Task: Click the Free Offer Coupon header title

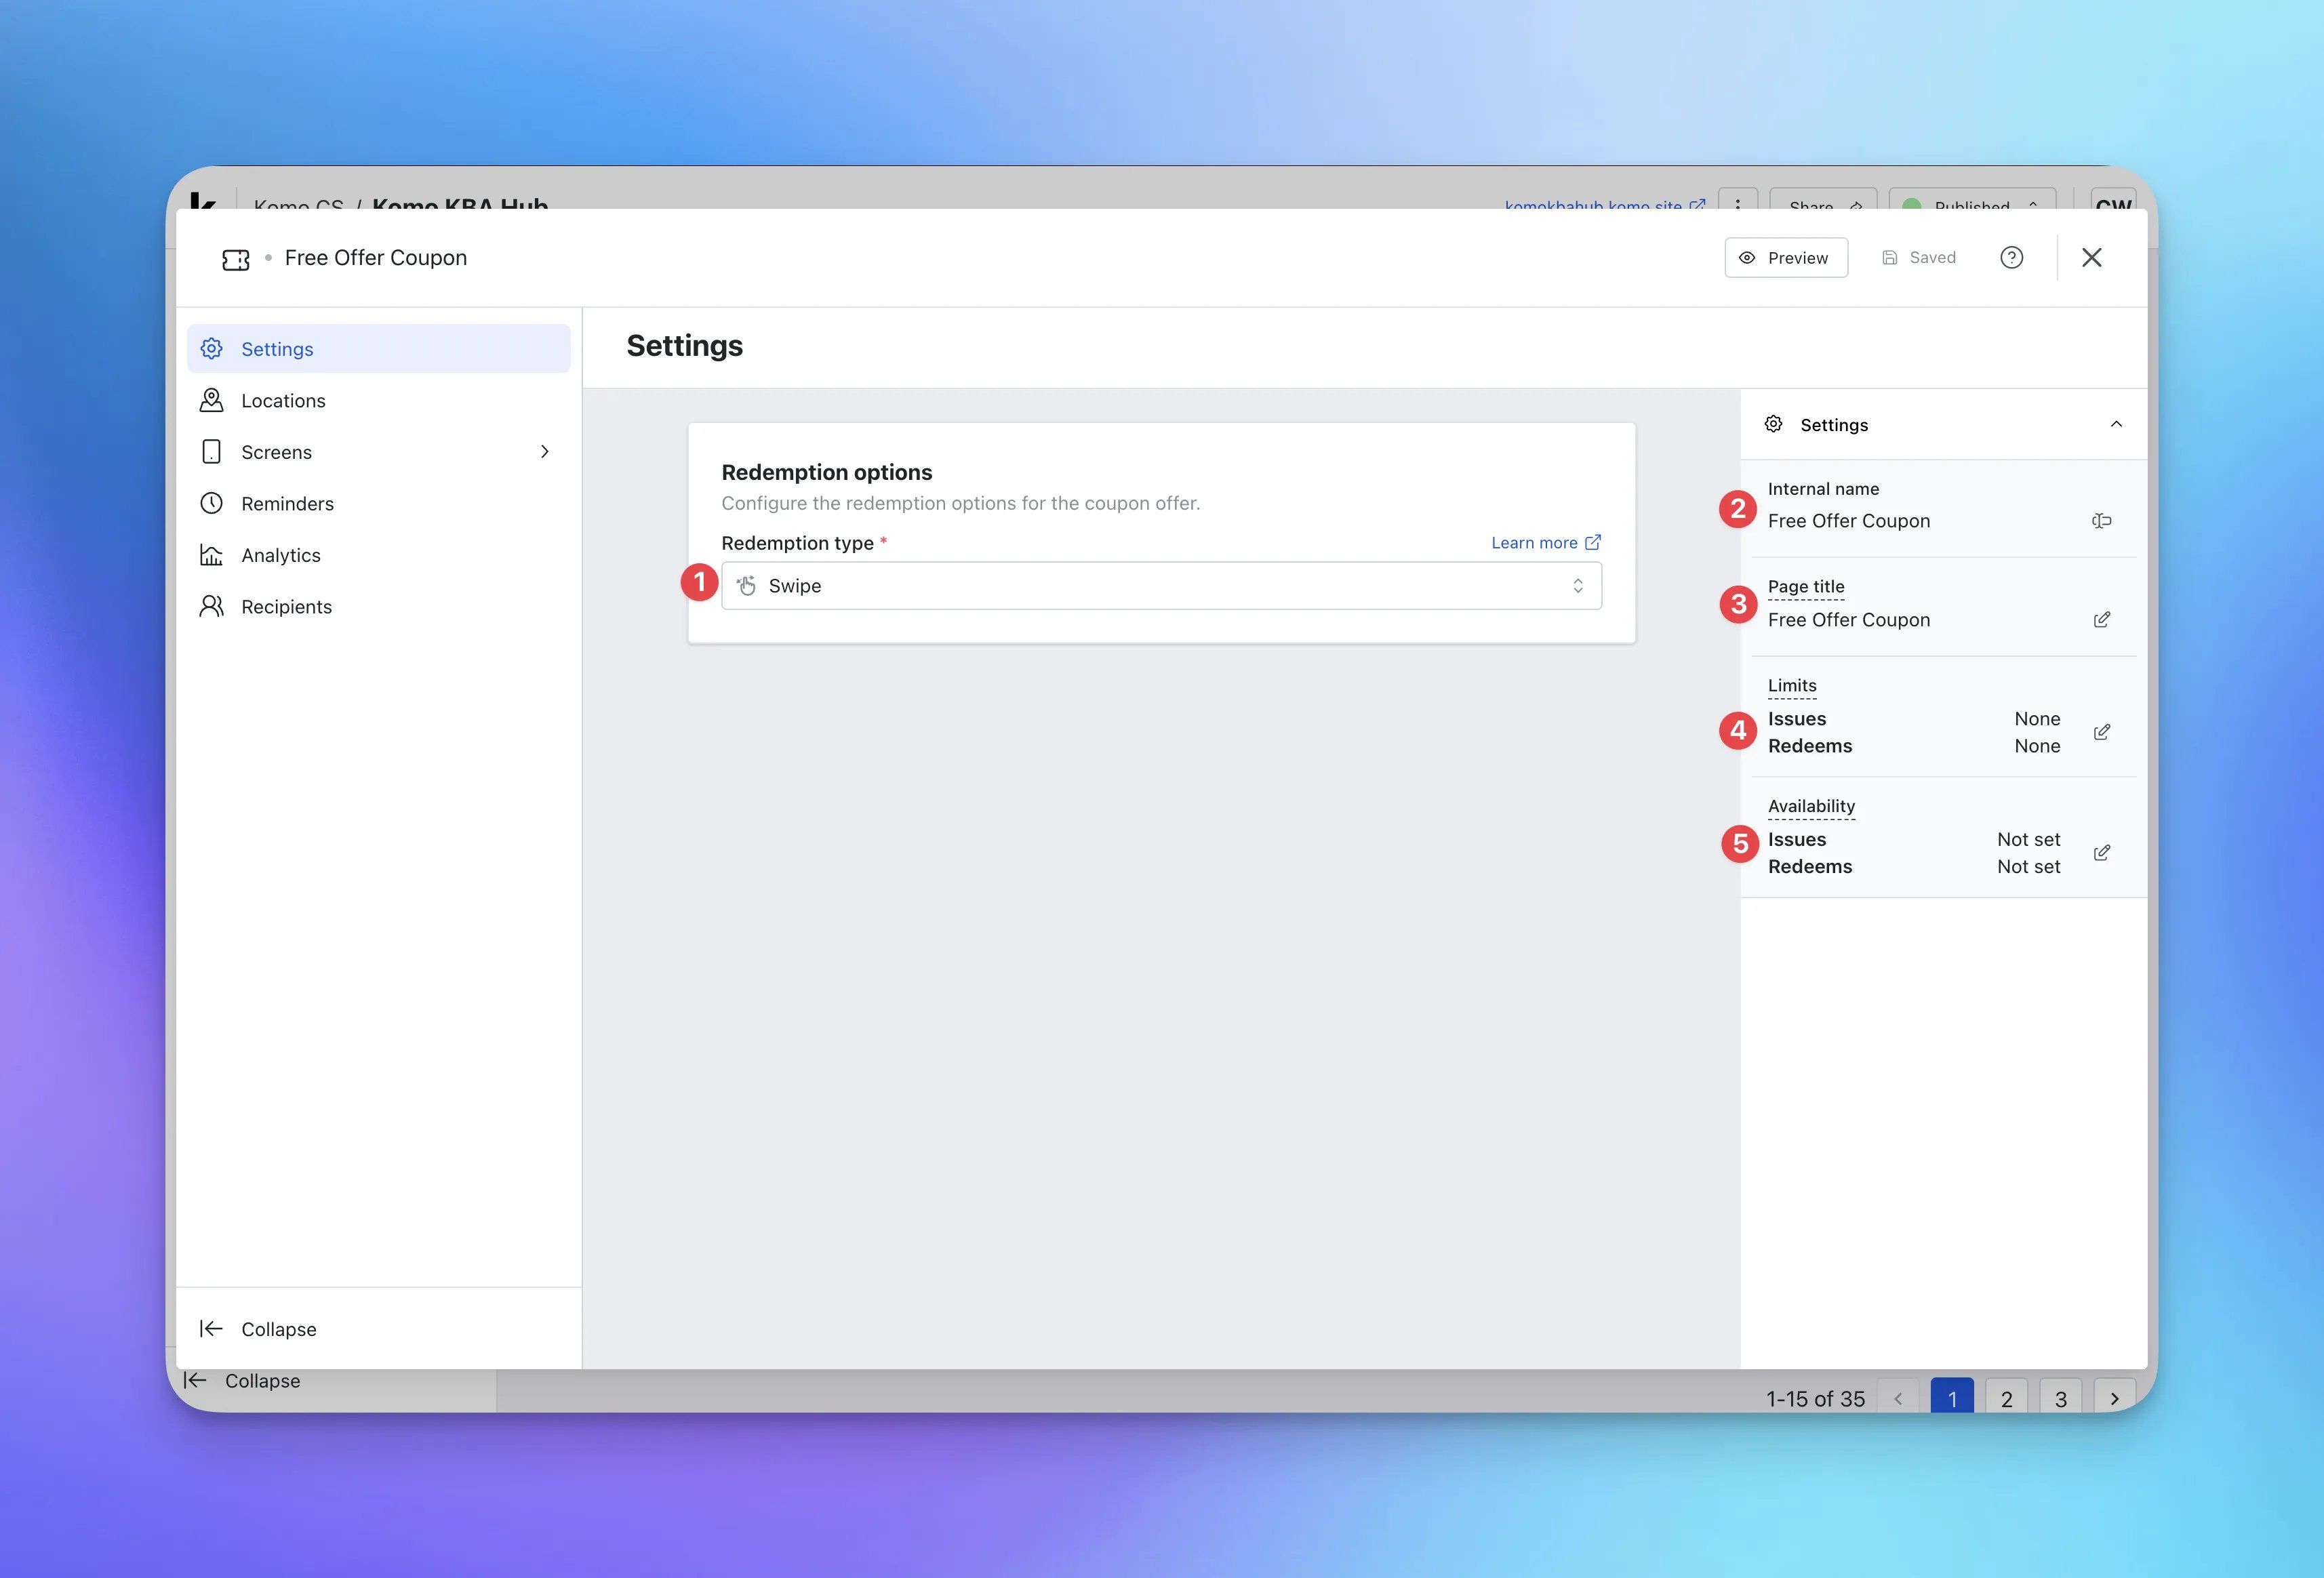Action: [376, 258]
